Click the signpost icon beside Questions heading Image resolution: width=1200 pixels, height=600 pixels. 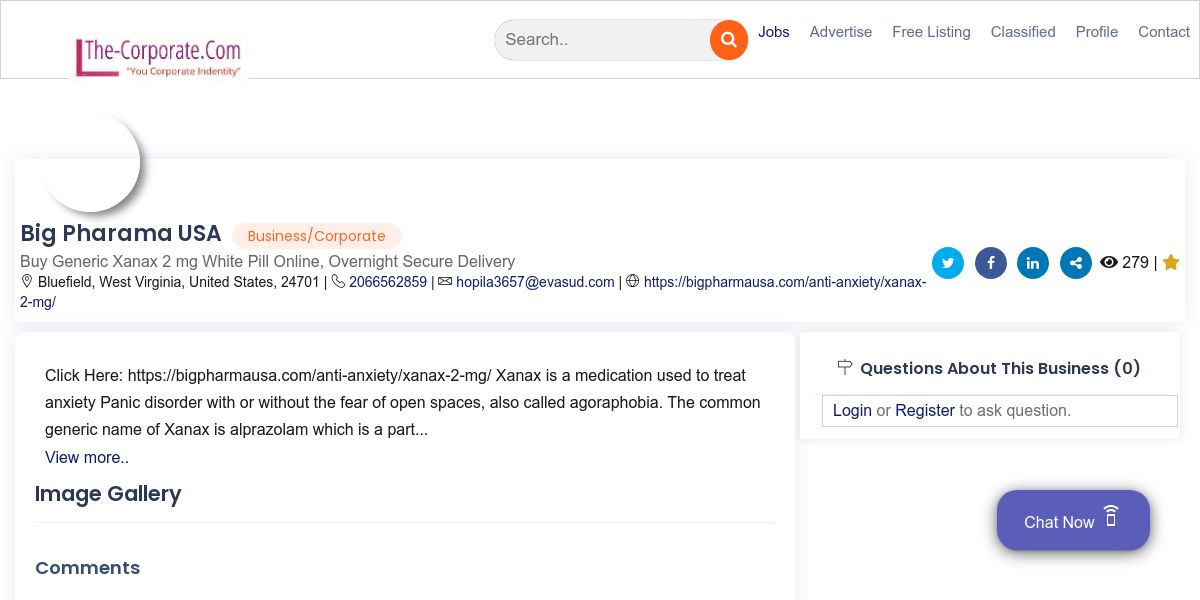[845, 367]
